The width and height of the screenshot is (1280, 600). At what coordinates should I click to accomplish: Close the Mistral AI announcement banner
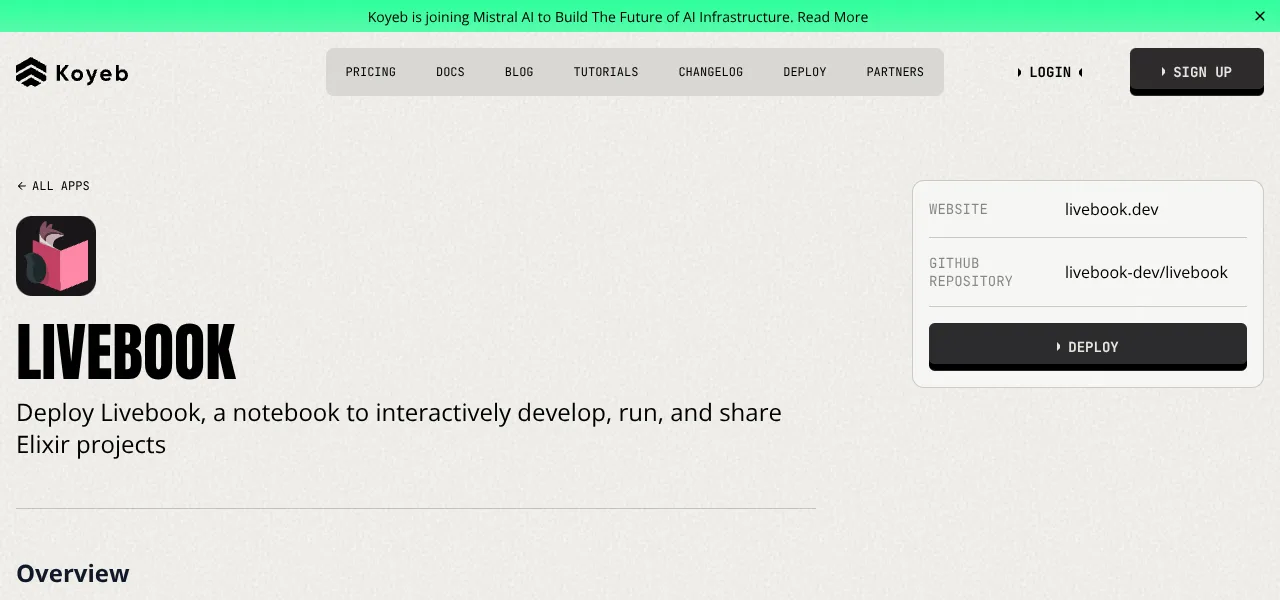pyautogui.click(x=1260, y=16)
